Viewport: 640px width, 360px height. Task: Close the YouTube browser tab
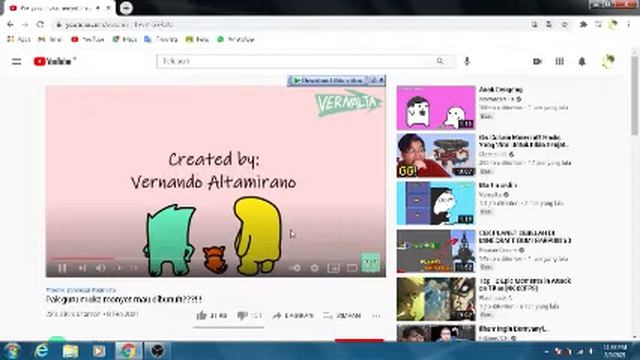coord(109,8)
